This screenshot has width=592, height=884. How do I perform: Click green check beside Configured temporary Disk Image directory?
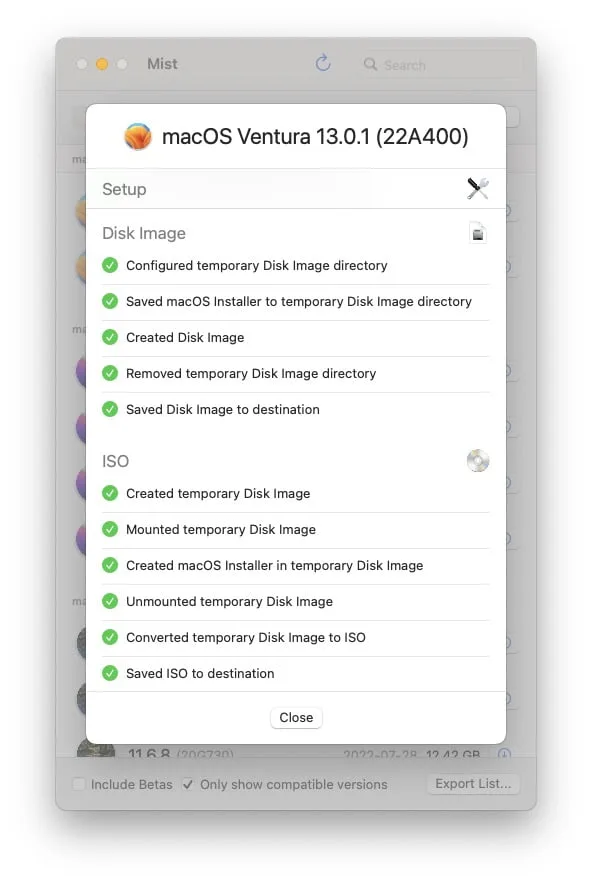pos(110,265)
